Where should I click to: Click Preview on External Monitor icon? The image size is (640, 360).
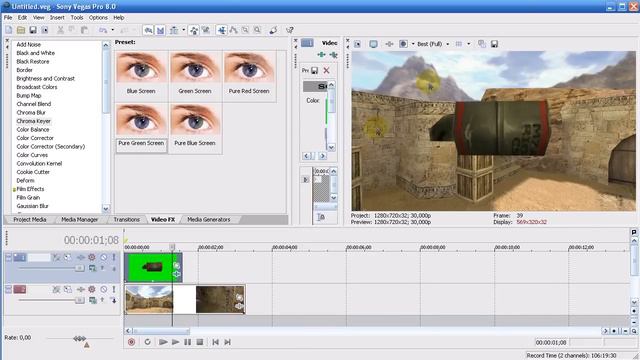tap(373, 44)
